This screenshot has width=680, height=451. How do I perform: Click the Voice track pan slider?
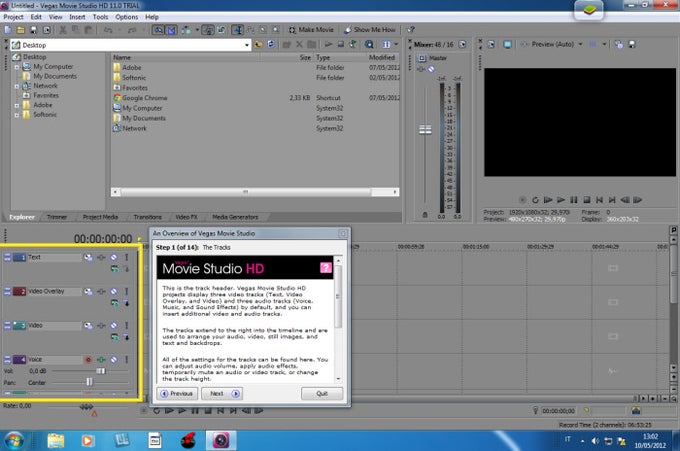[x=90, y=382]
